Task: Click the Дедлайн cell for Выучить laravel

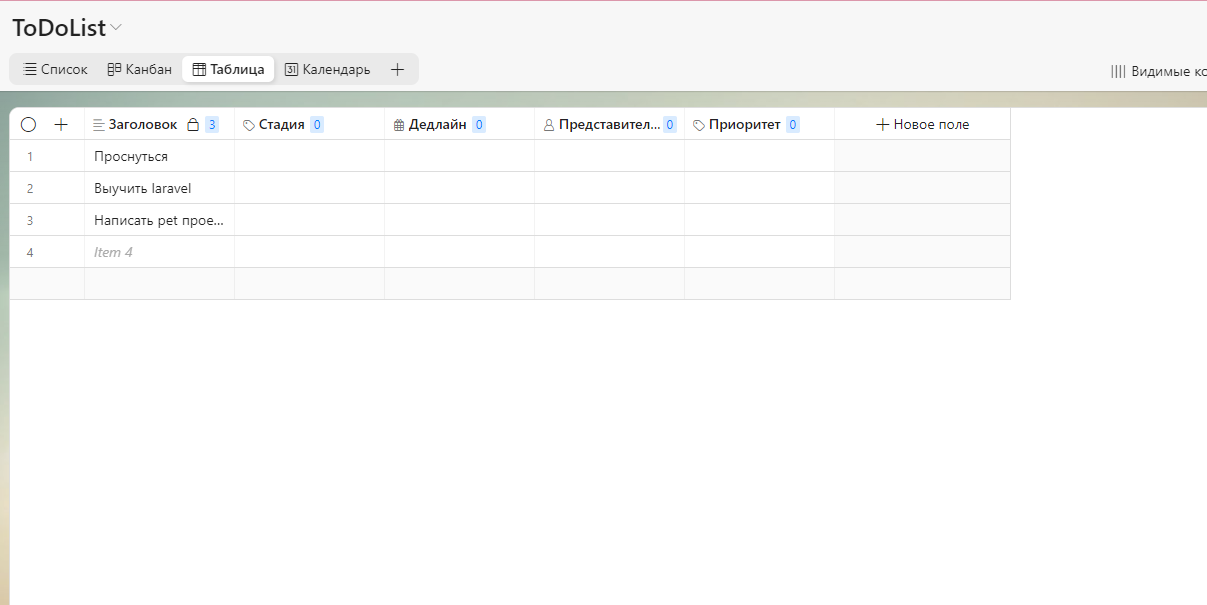Action: coord(460,188)
